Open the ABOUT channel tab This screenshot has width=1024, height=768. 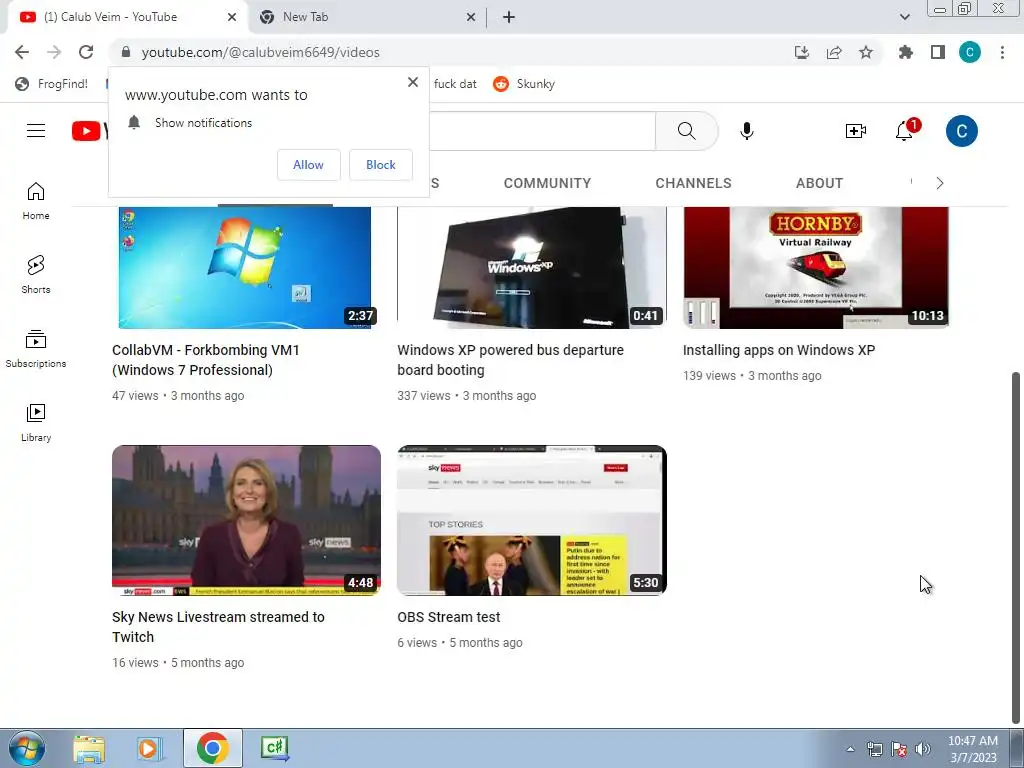(820, 184)
